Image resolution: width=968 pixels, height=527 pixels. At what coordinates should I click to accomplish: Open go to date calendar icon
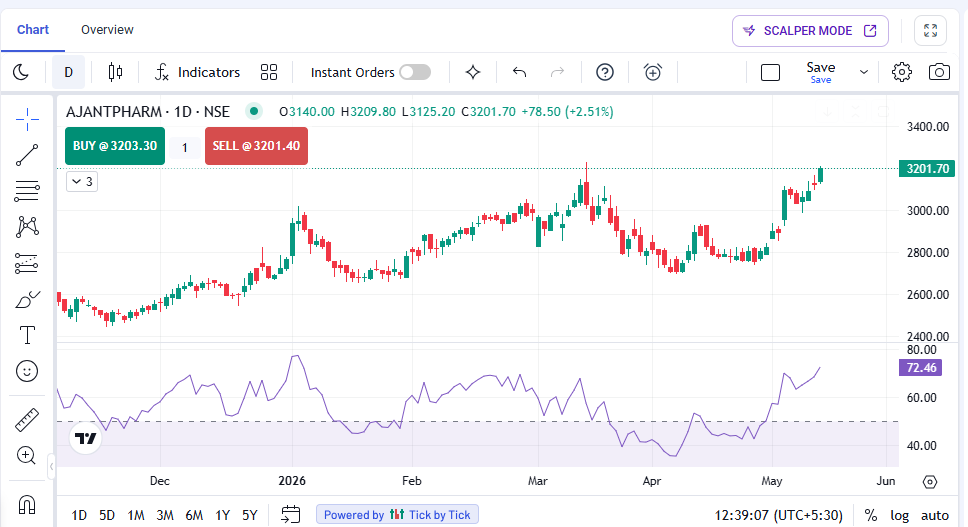coord(290,514)
